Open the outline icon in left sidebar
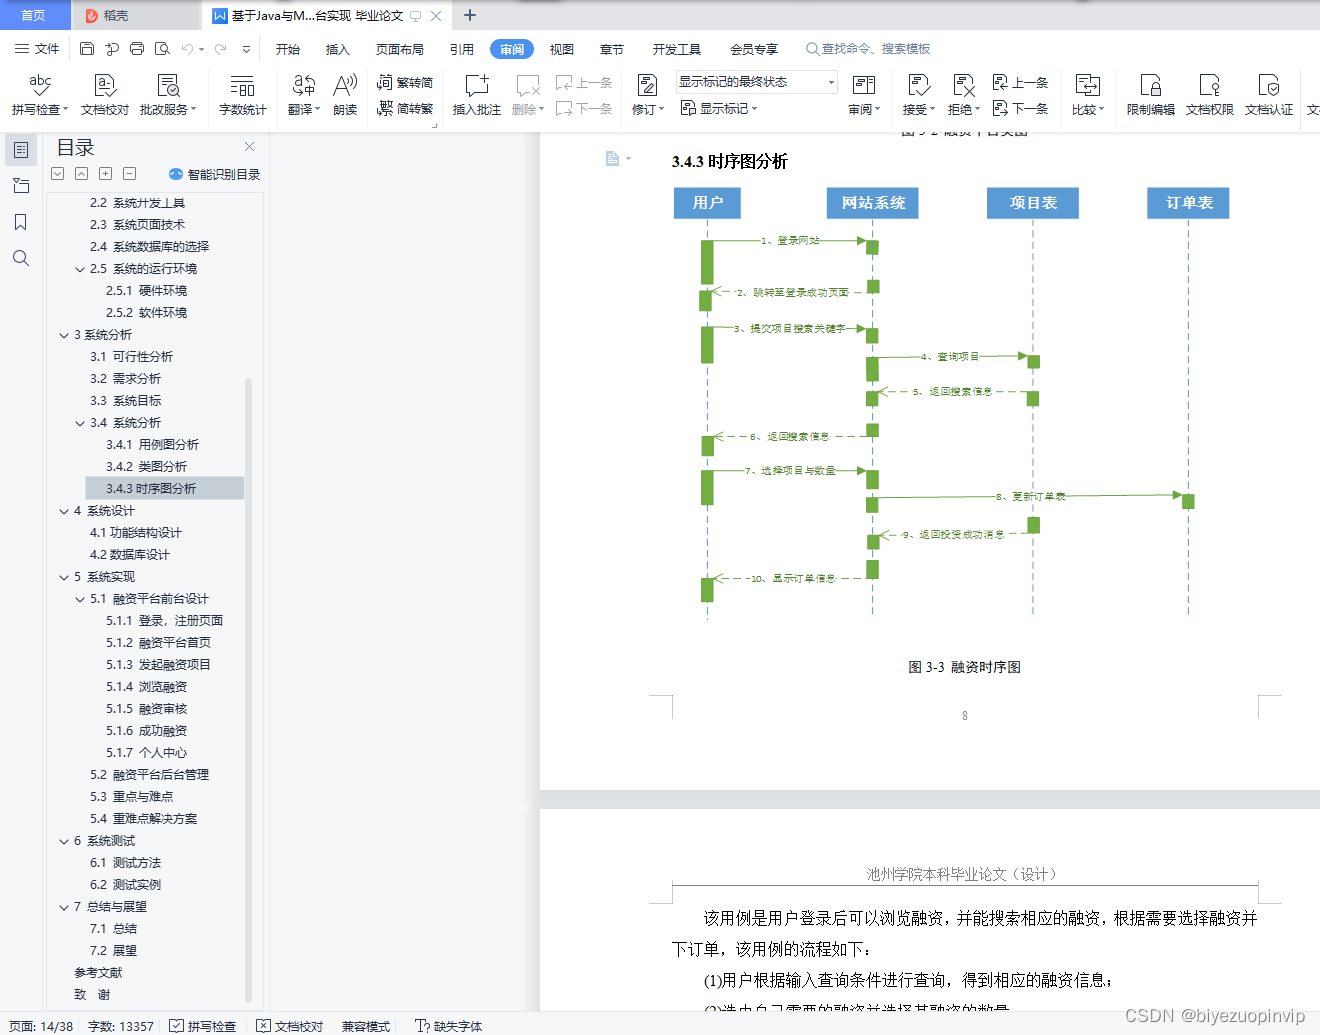Viewport: 1320px width, 1035px height. click(x=21, y=150)
